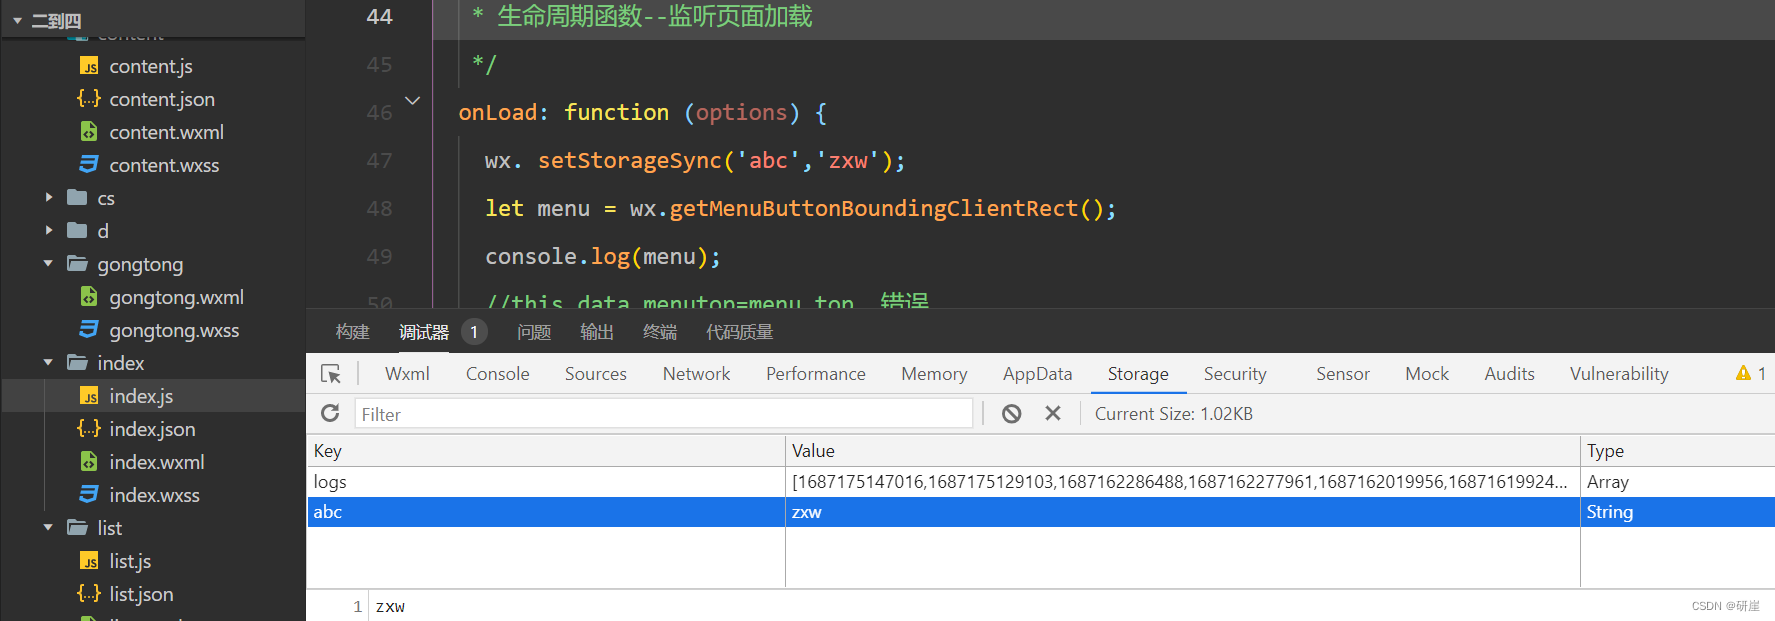Refresh the storage list
Image resolution: width=1775 pixels, height=621 pixels.
click(330, 413)
